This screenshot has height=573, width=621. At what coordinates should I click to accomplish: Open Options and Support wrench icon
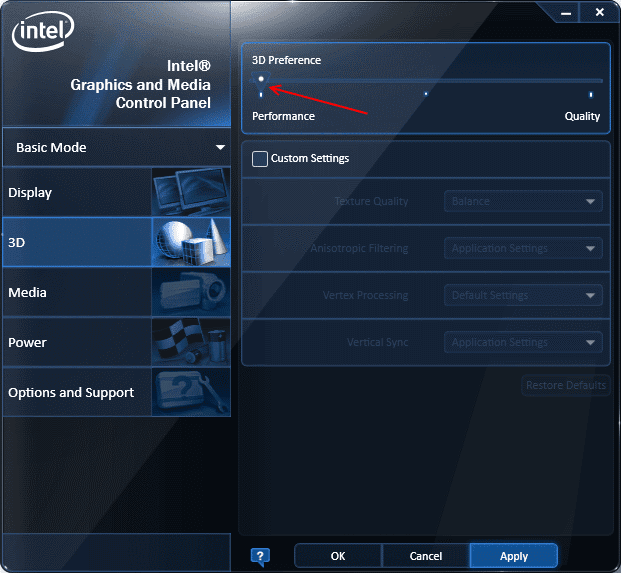coord(191,392)
